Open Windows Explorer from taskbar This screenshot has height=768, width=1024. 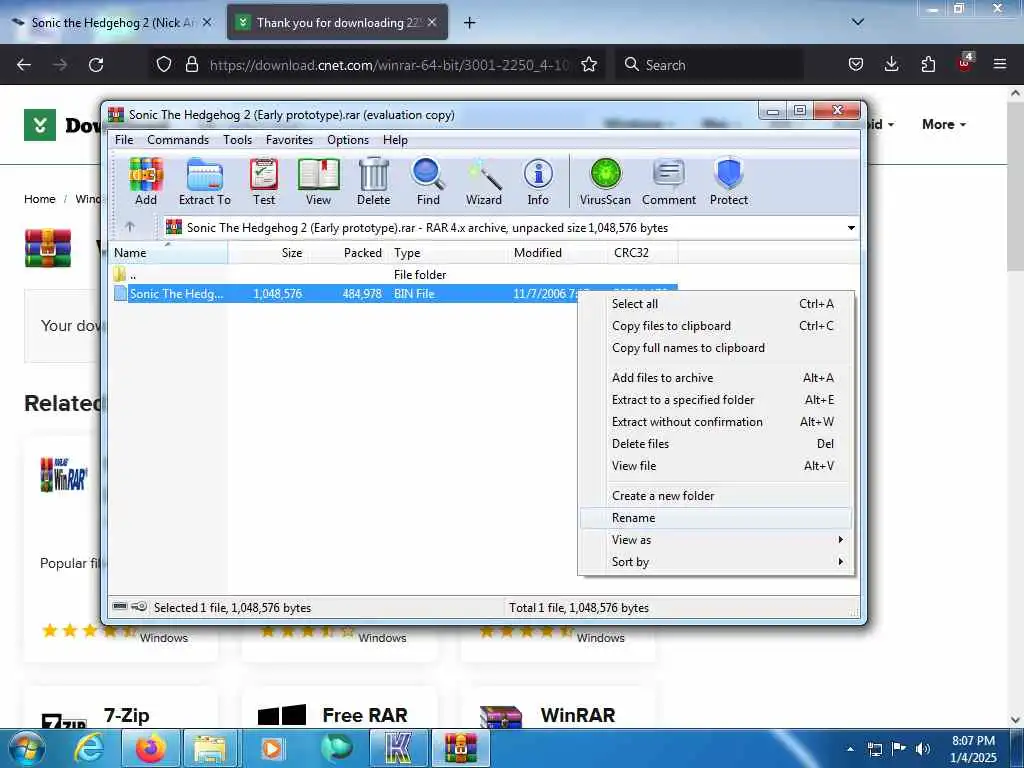coord(210,748)
